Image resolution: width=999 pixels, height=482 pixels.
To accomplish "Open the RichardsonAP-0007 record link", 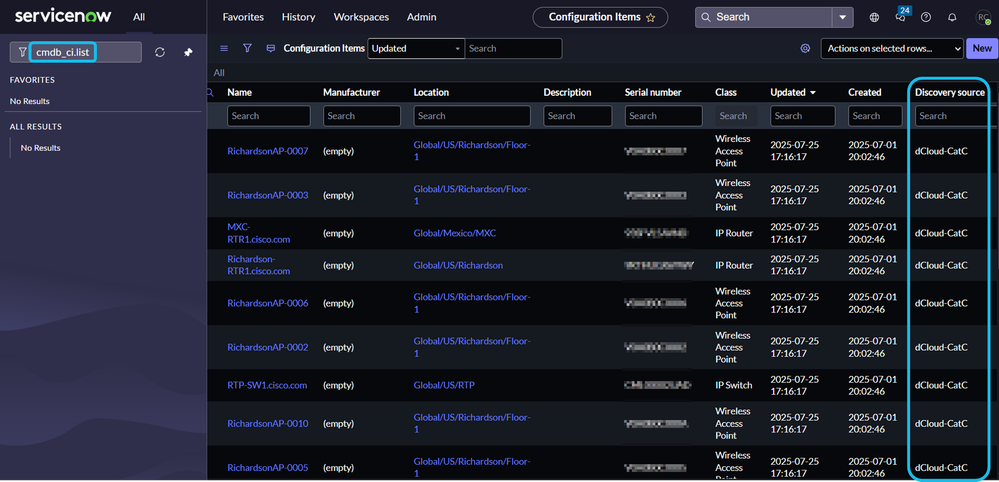I will [x=267, y=151].
